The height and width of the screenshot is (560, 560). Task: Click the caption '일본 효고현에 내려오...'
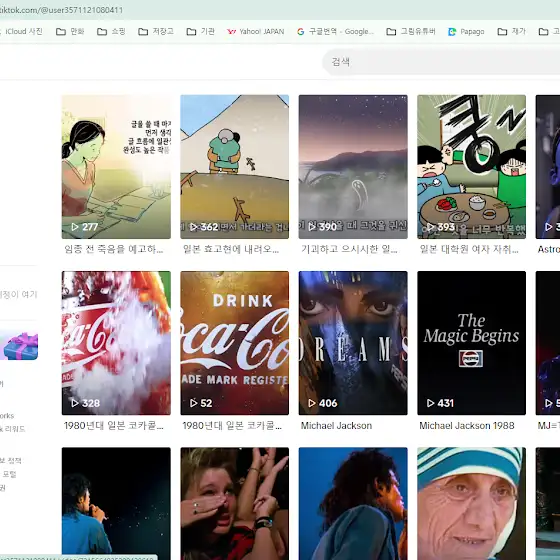click(231, 249)
